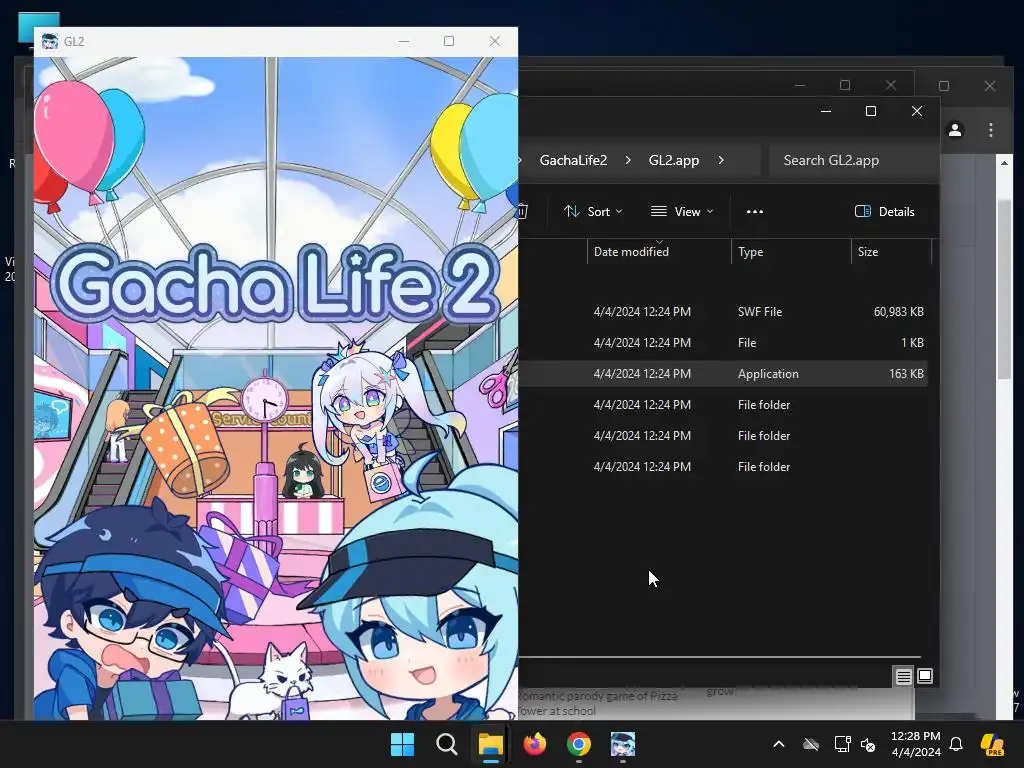The image size is (1024, 768).
Task: Select the SWF File row
Action: pyautogui.click(x=724, y=312)
